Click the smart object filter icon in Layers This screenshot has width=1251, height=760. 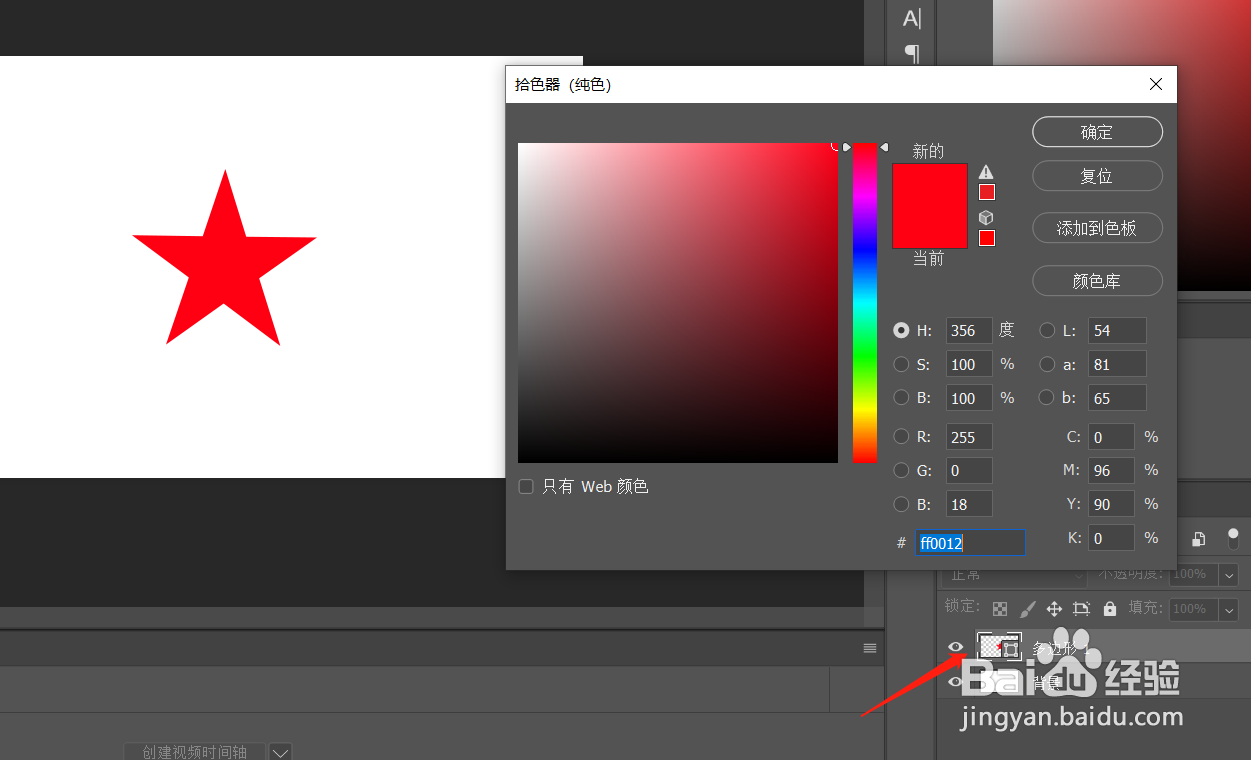click(x=1198, y=539)
